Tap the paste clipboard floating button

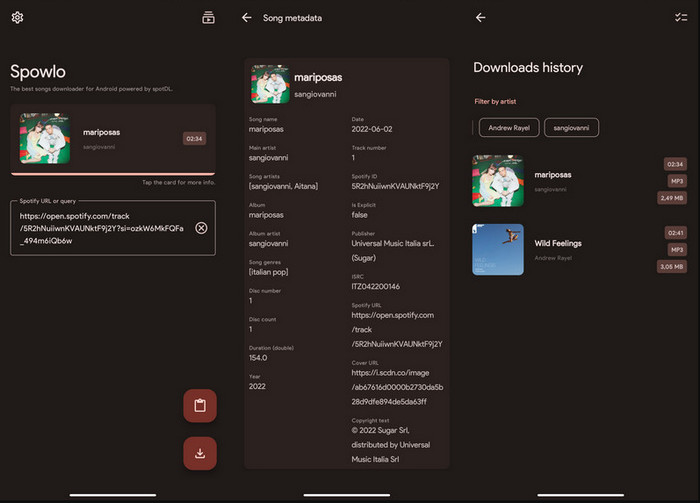pos(200,406)
